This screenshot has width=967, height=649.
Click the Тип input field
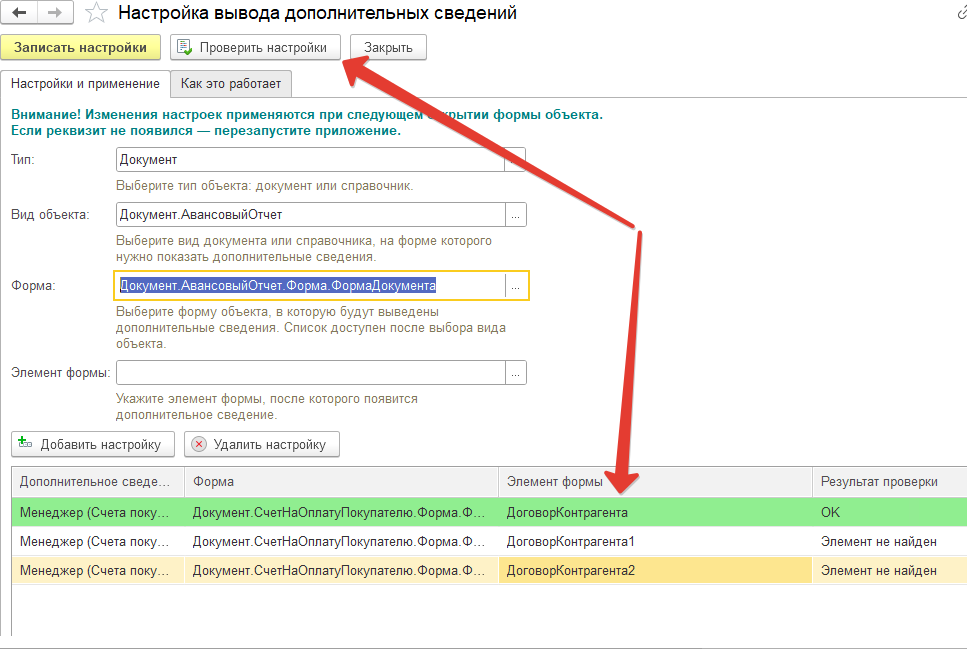tap(310, 160)
